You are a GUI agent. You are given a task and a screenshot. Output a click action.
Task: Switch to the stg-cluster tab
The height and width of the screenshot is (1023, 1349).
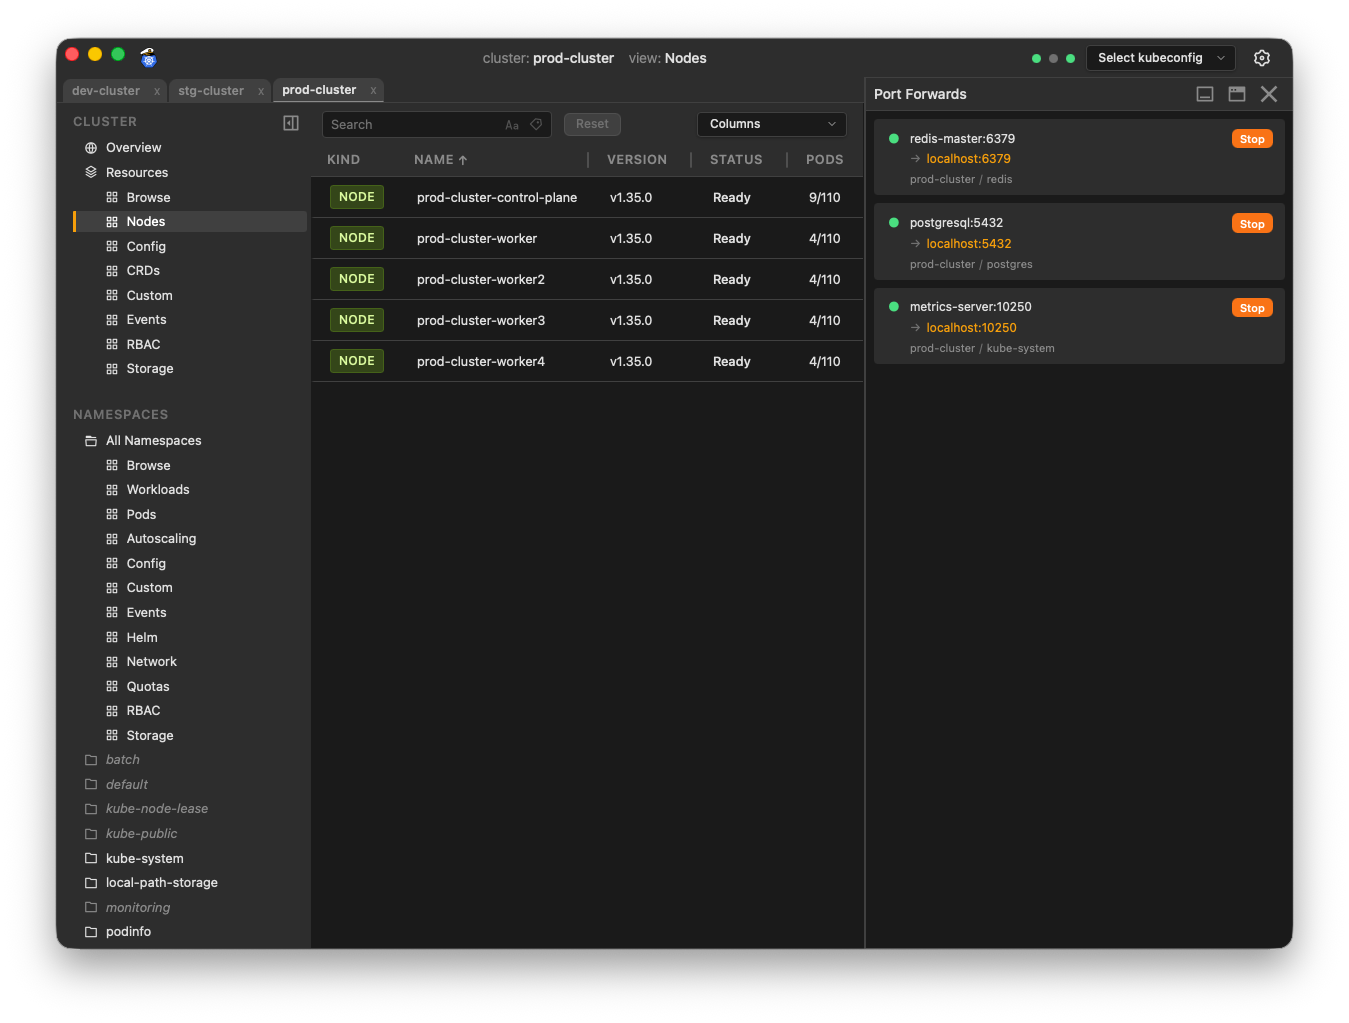coord(211,90)
